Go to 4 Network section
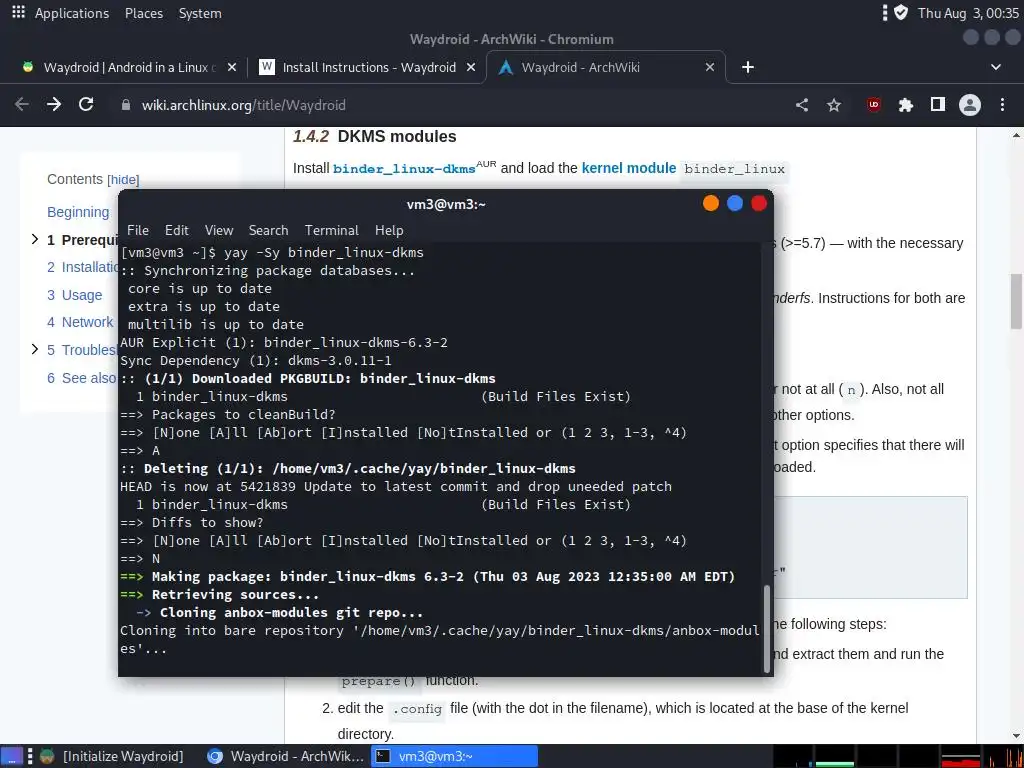 (80, 322)
